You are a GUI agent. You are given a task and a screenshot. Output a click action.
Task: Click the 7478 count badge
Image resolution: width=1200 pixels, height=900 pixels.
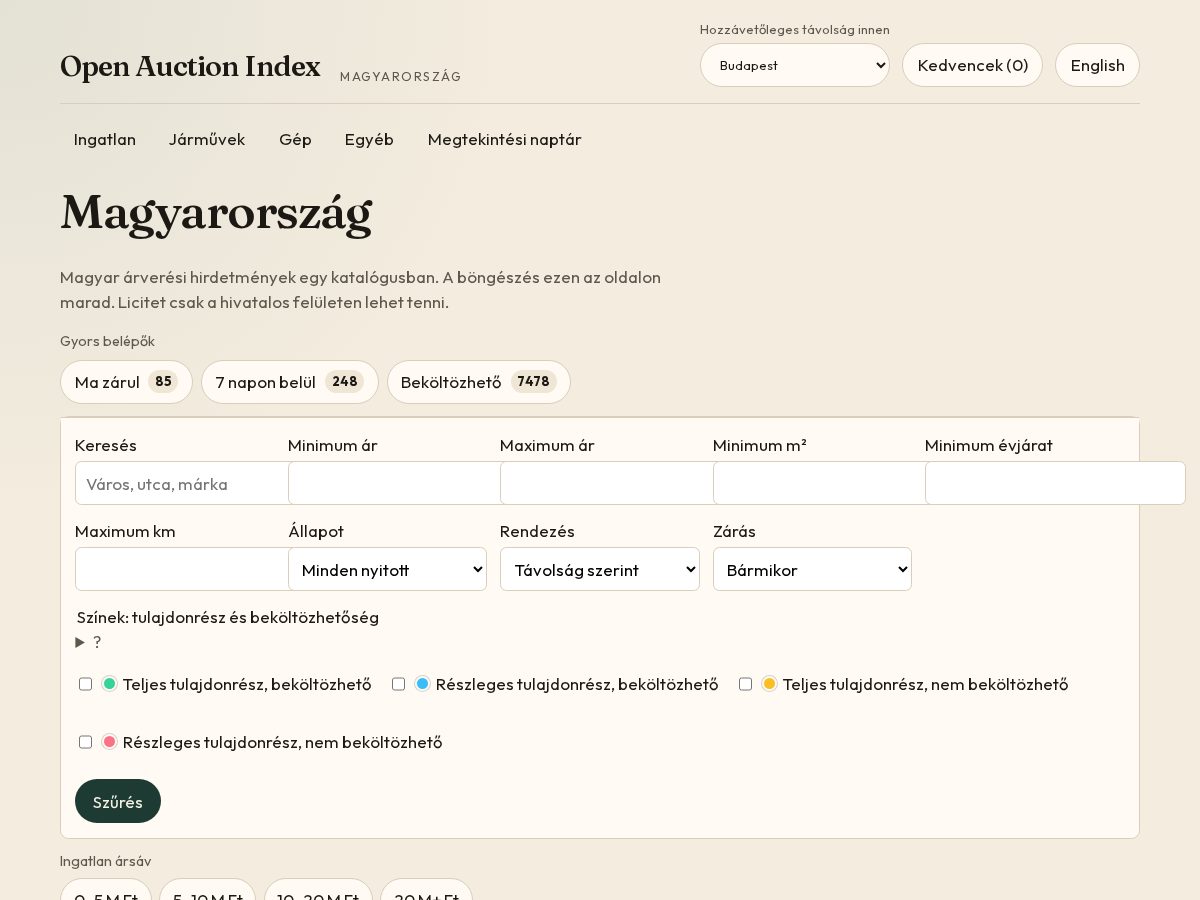[534, 382]
